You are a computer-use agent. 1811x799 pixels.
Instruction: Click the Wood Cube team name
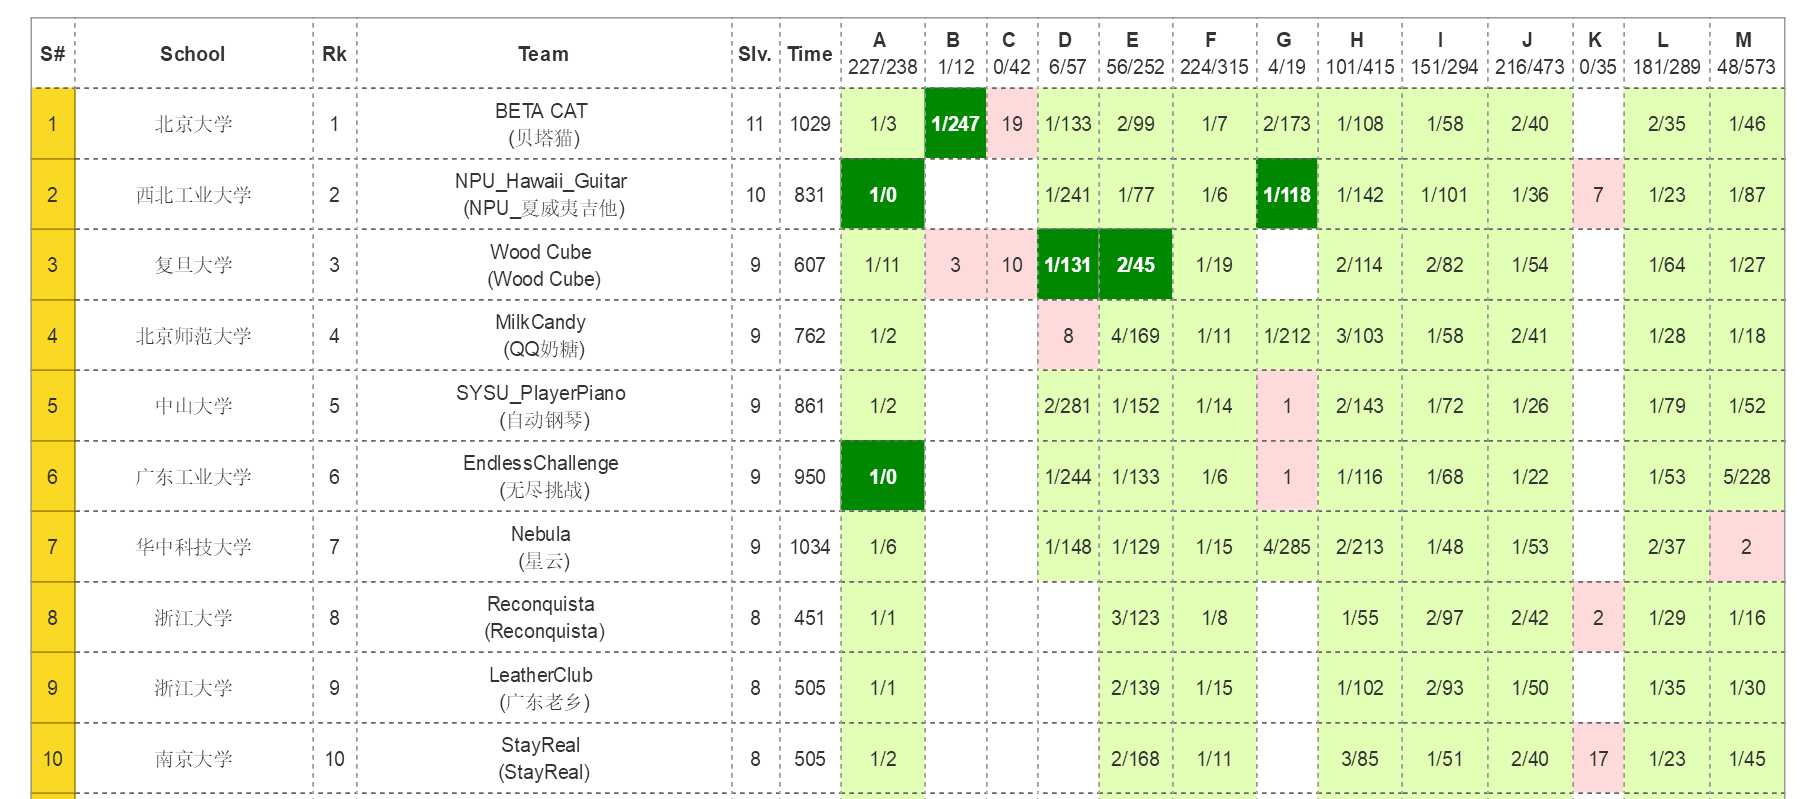click(542, 252)
